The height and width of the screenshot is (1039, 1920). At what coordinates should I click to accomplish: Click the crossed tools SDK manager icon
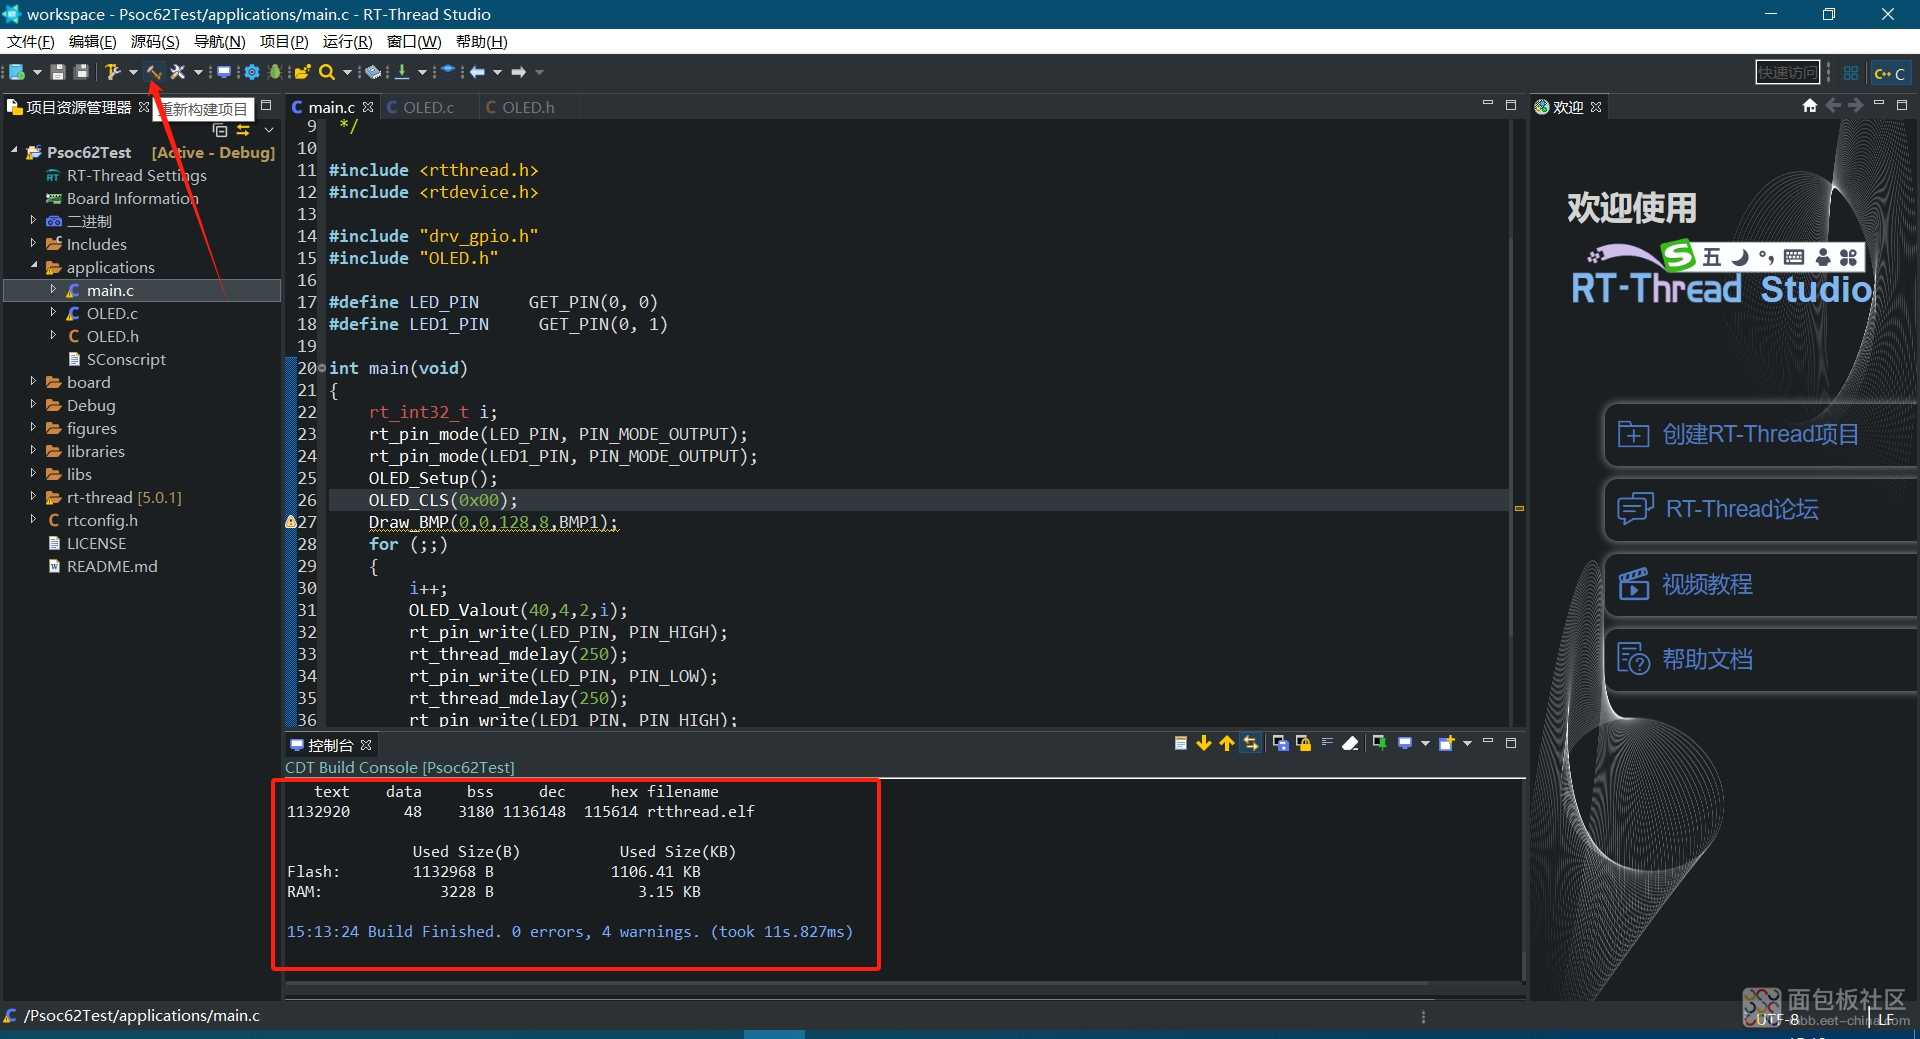[x=177, y=72]
